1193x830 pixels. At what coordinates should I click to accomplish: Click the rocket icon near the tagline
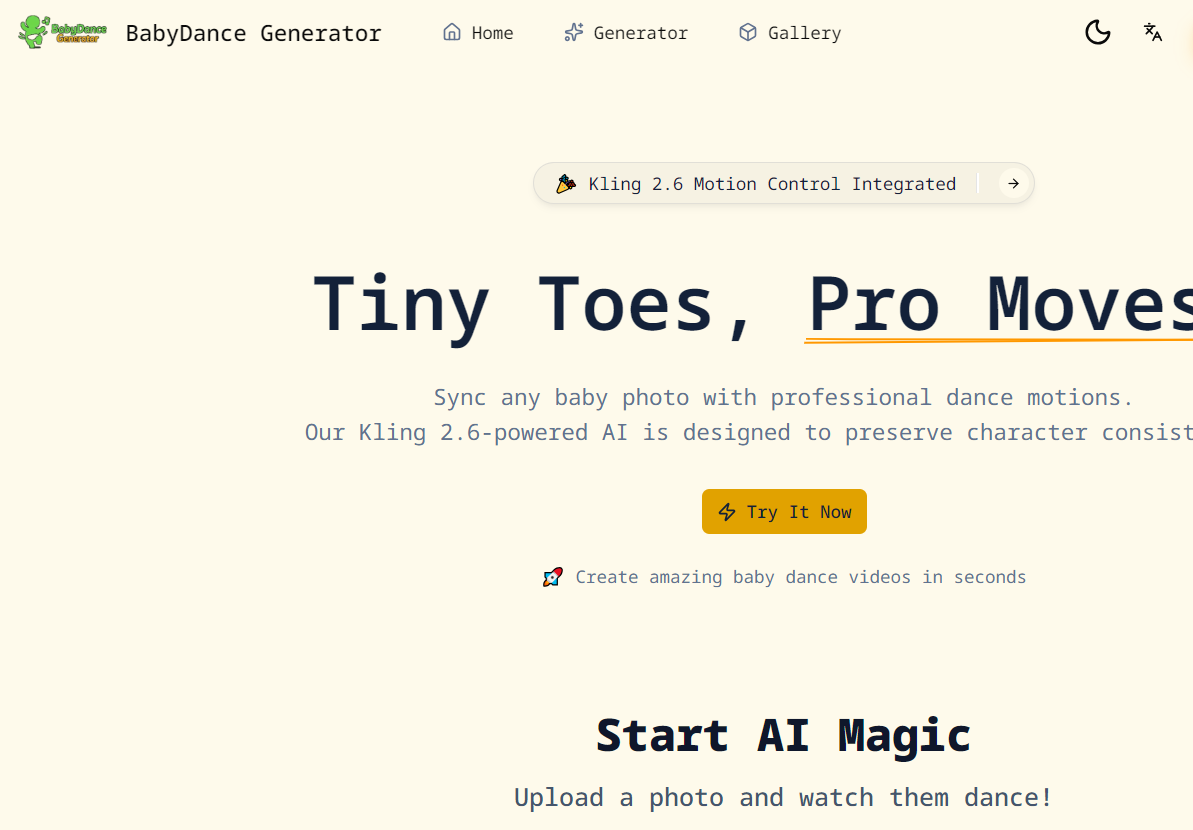(x=552, y=576)
